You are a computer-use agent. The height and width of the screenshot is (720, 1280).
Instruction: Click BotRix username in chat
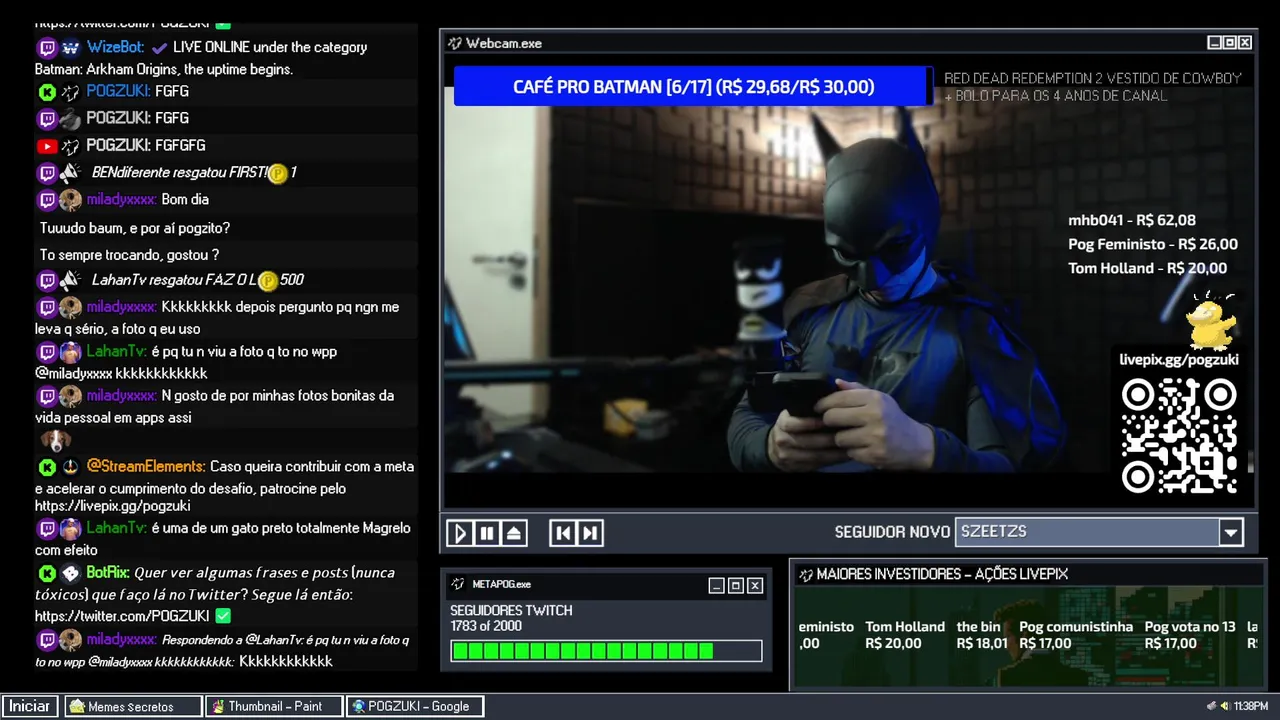[108, 573]
